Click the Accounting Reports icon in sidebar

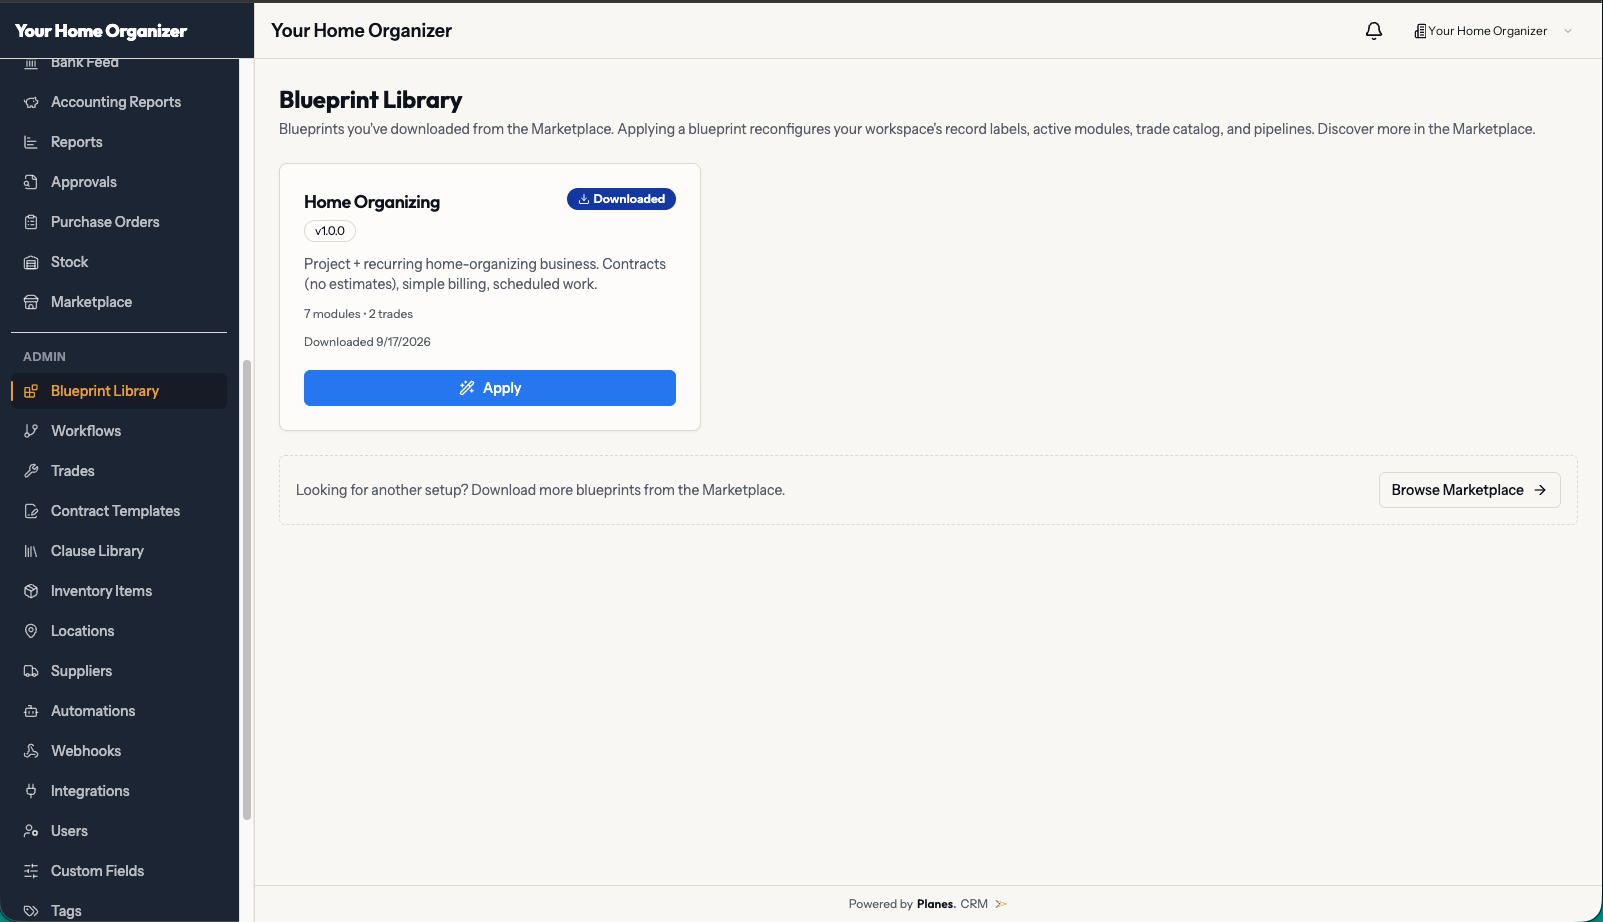pos(31,102)
